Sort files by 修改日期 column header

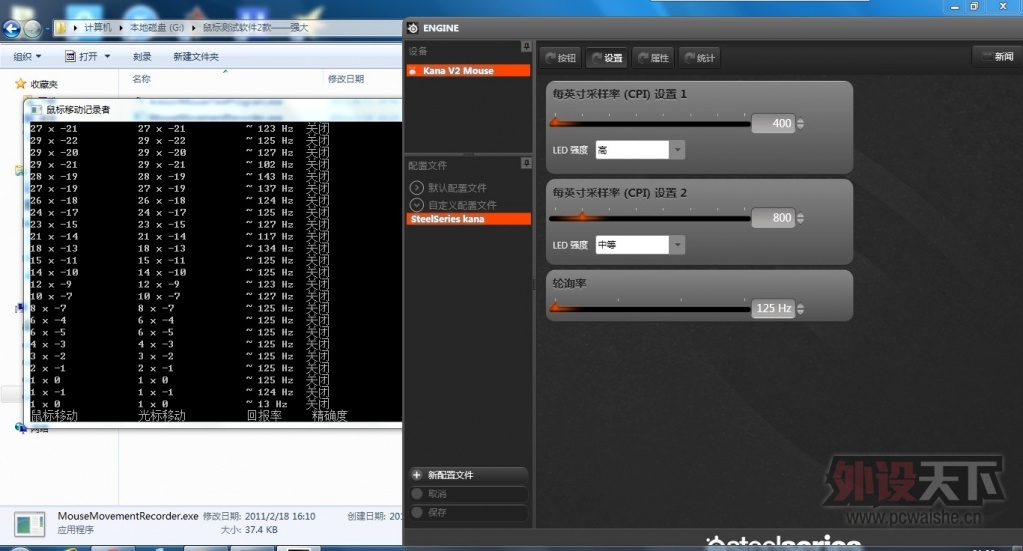(346, 79)
